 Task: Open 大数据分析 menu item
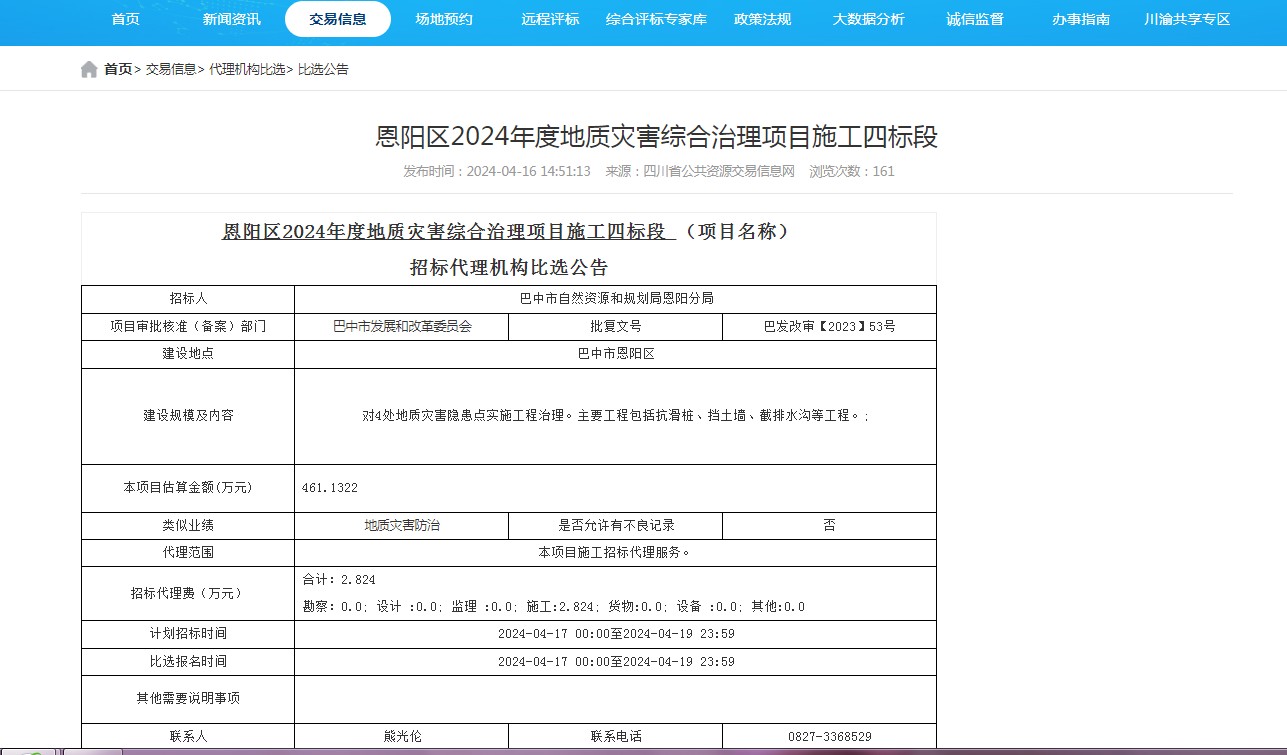tap(868, 19)
